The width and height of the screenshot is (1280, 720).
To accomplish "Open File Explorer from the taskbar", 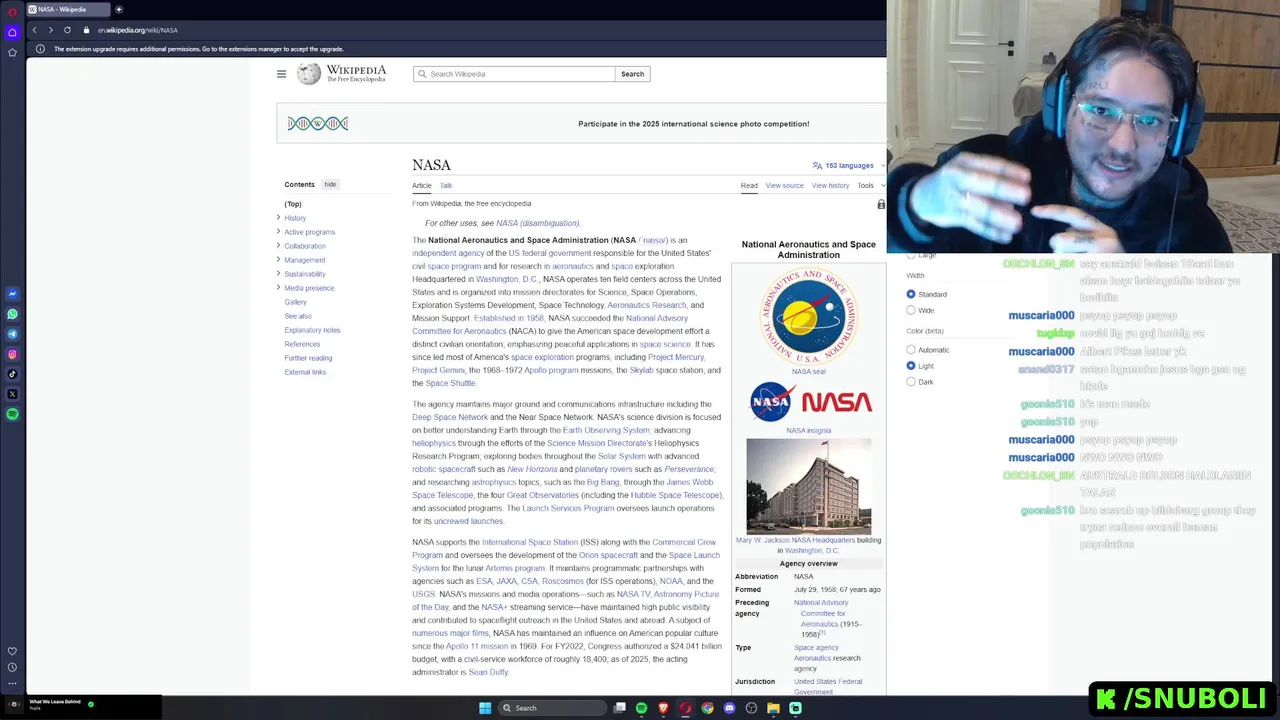I will point(773,708).
